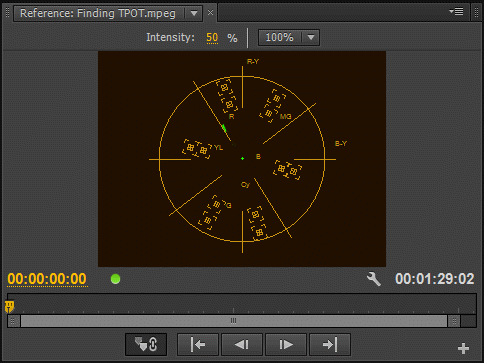The height and width of the screenshot is (363, 484).
Task: Step back one frame
Action: click(242, 344)
